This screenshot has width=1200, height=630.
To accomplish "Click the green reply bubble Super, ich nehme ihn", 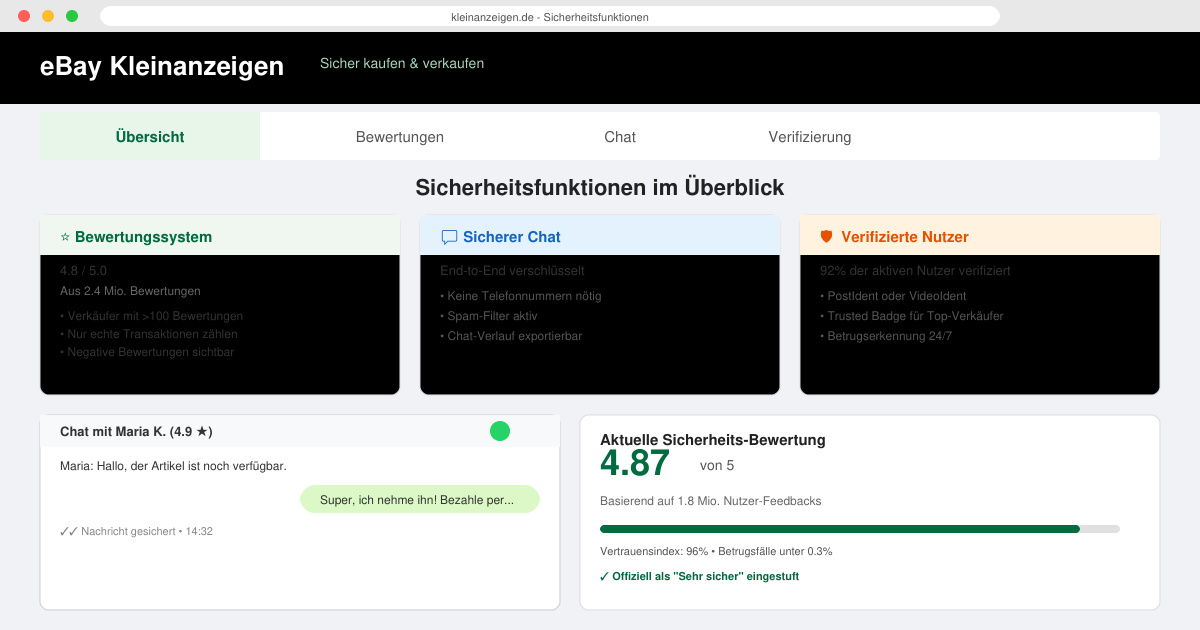I will point(420,500).
